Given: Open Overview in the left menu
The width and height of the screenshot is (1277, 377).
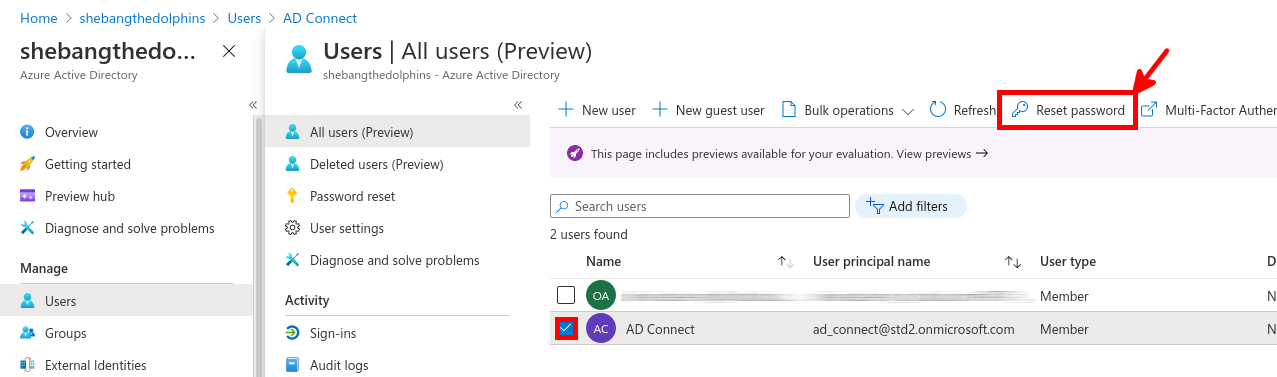Looking at the screenshot, I should [71, 132].
